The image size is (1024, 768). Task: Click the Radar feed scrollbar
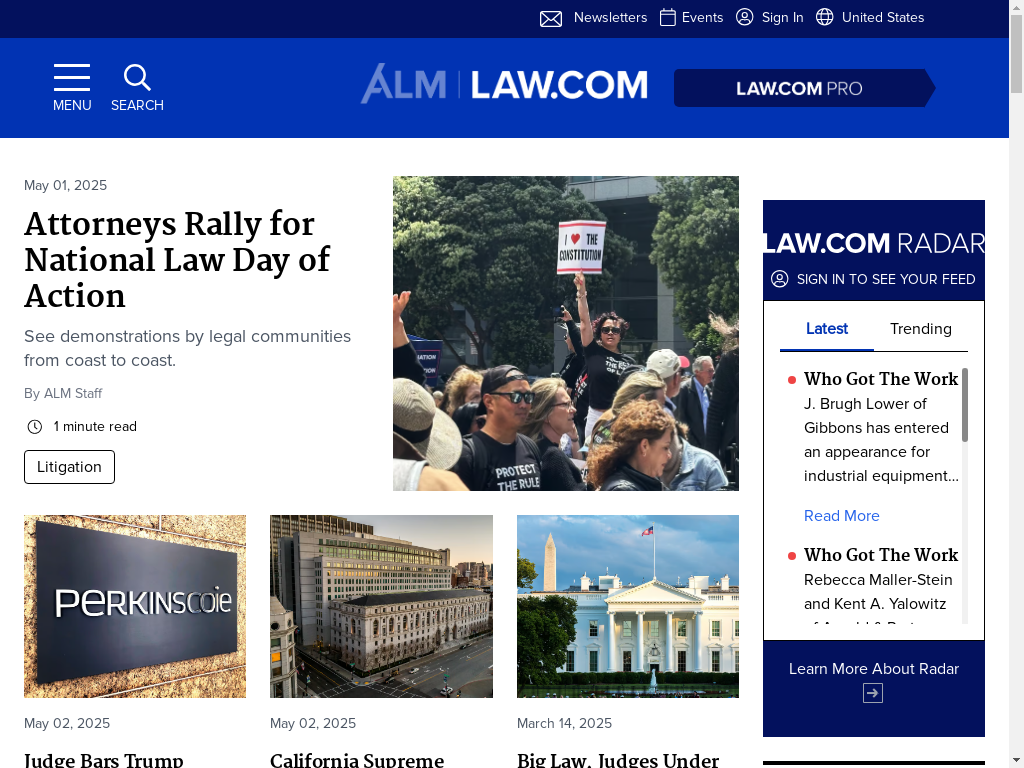coord(965,405)
